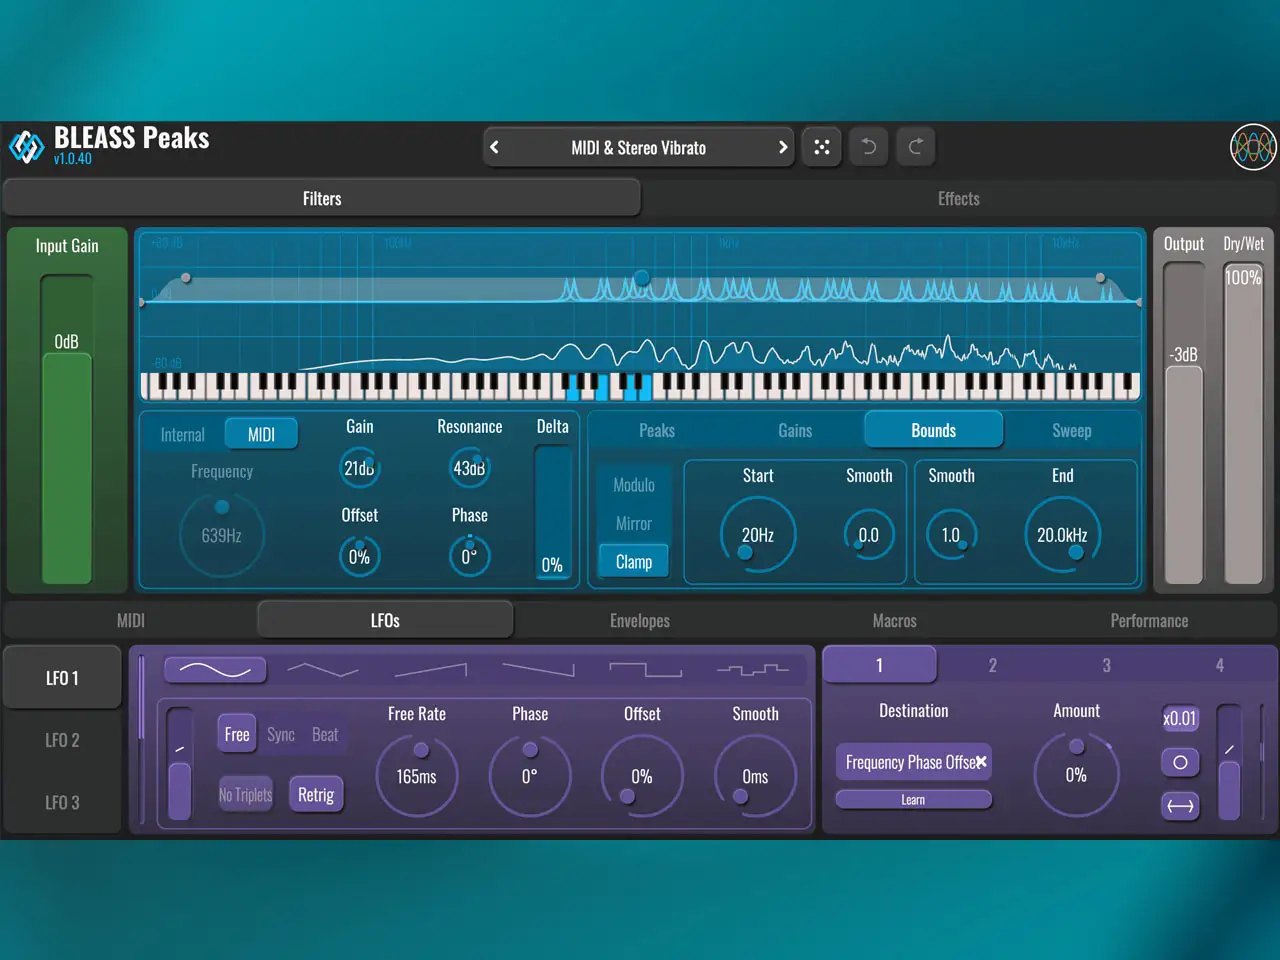Screen dimensions: 1280x960
Task: Select modulation slot 4
Action: point(1219,665)
